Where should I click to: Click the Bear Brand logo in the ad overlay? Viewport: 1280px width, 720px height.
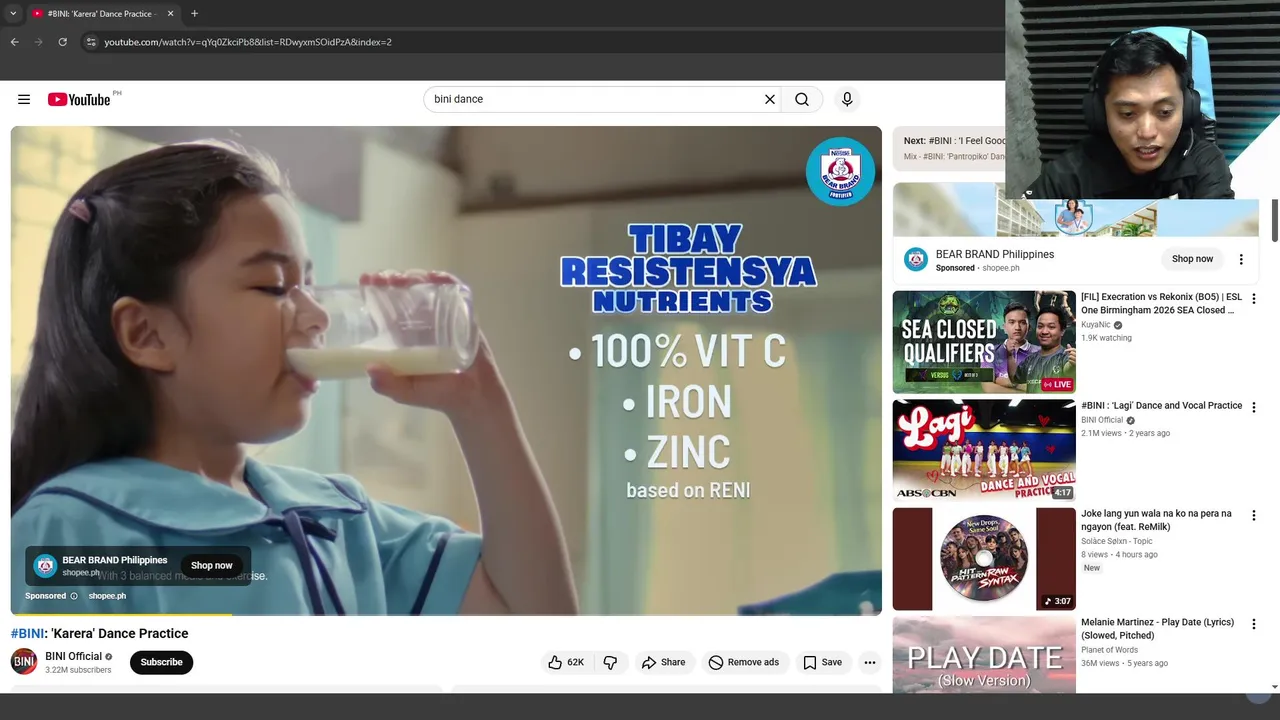coord(45,565)
